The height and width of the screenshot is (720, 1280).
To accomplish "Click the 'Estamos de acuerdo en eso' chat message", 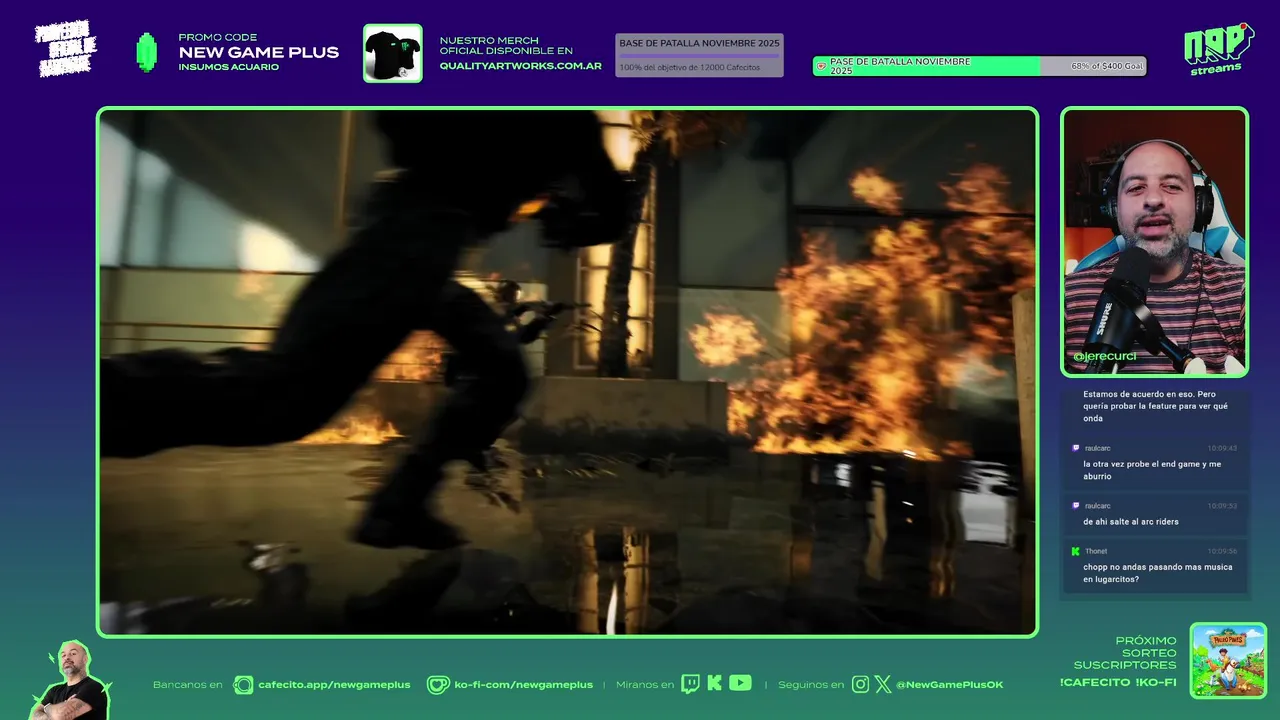I will tap(1155, 406).
